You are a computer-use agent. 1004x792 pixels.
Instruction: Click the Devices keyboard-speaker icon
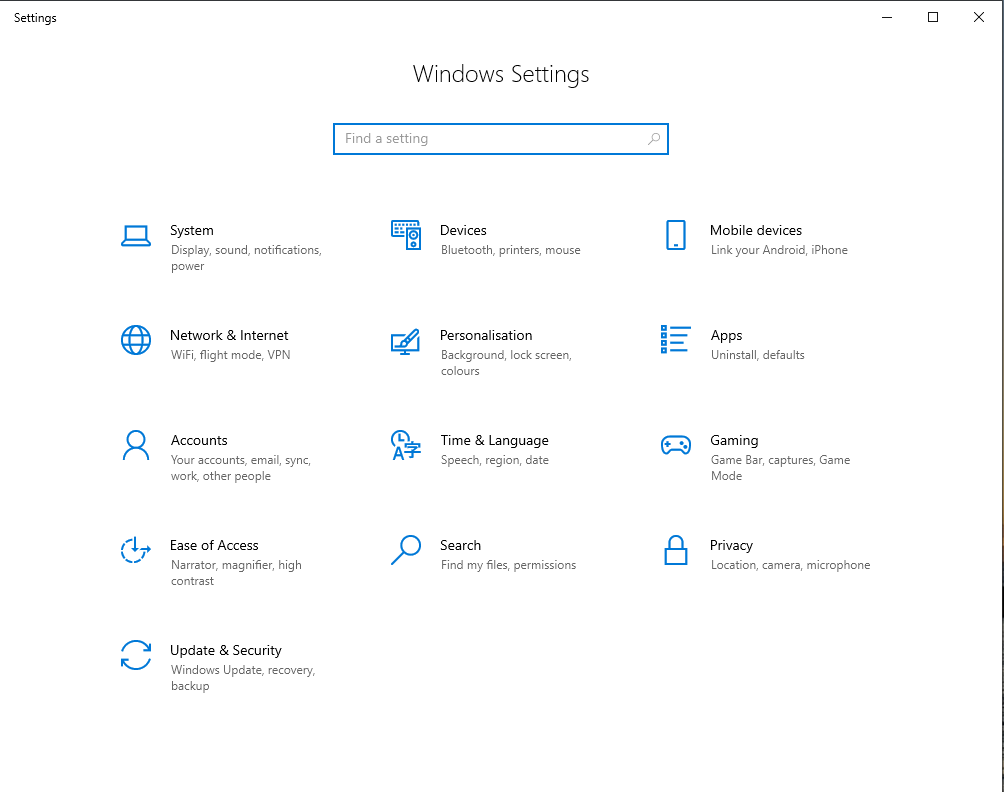click(406, 235)
